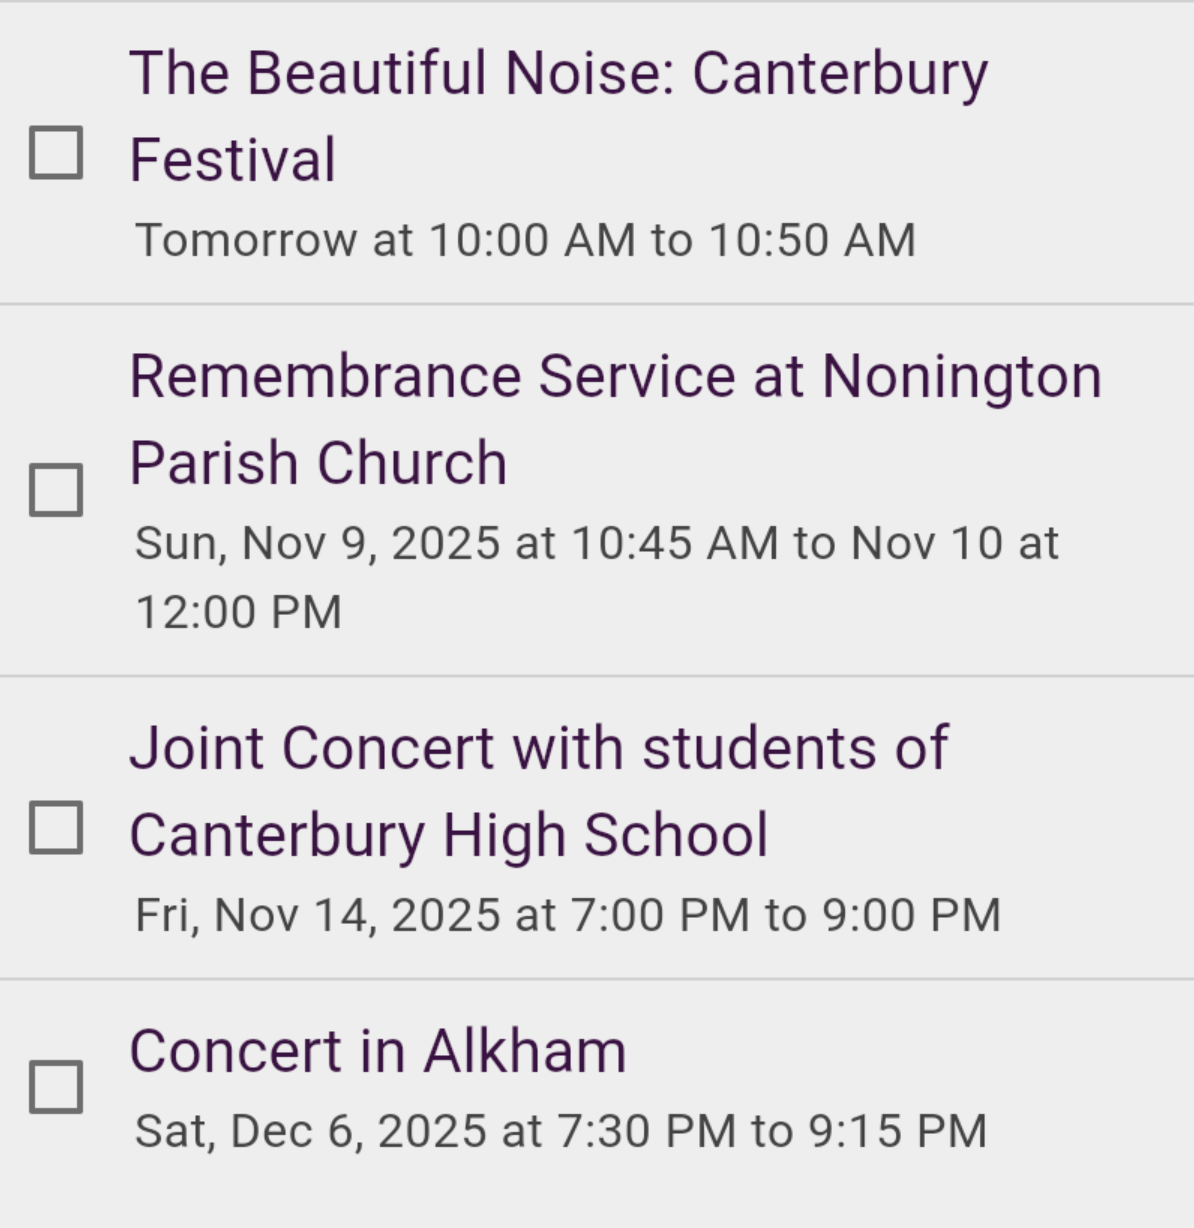Image resolution: width=1194 pixels, height=1228 pixels.
Task: Tick the Remembrance Service event checkbox
Action: click(56, 490)
